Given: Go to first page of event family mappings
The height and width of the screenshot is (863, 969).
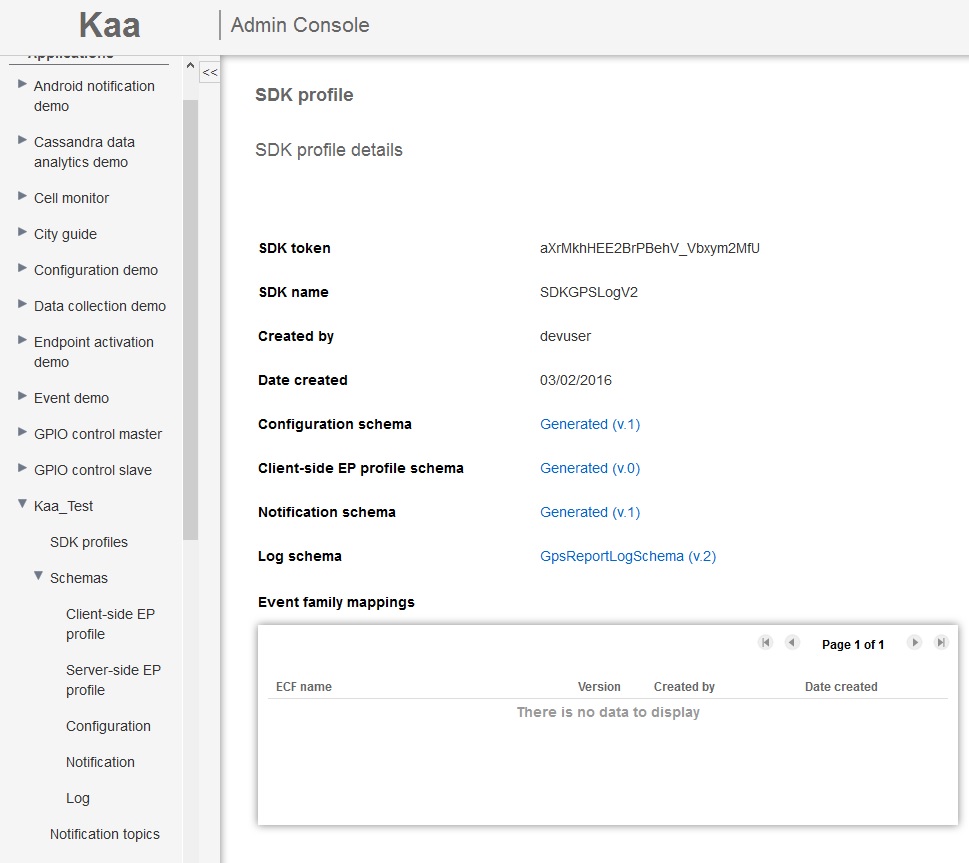Looking at the screenshot, I should (x=765, y=643).
